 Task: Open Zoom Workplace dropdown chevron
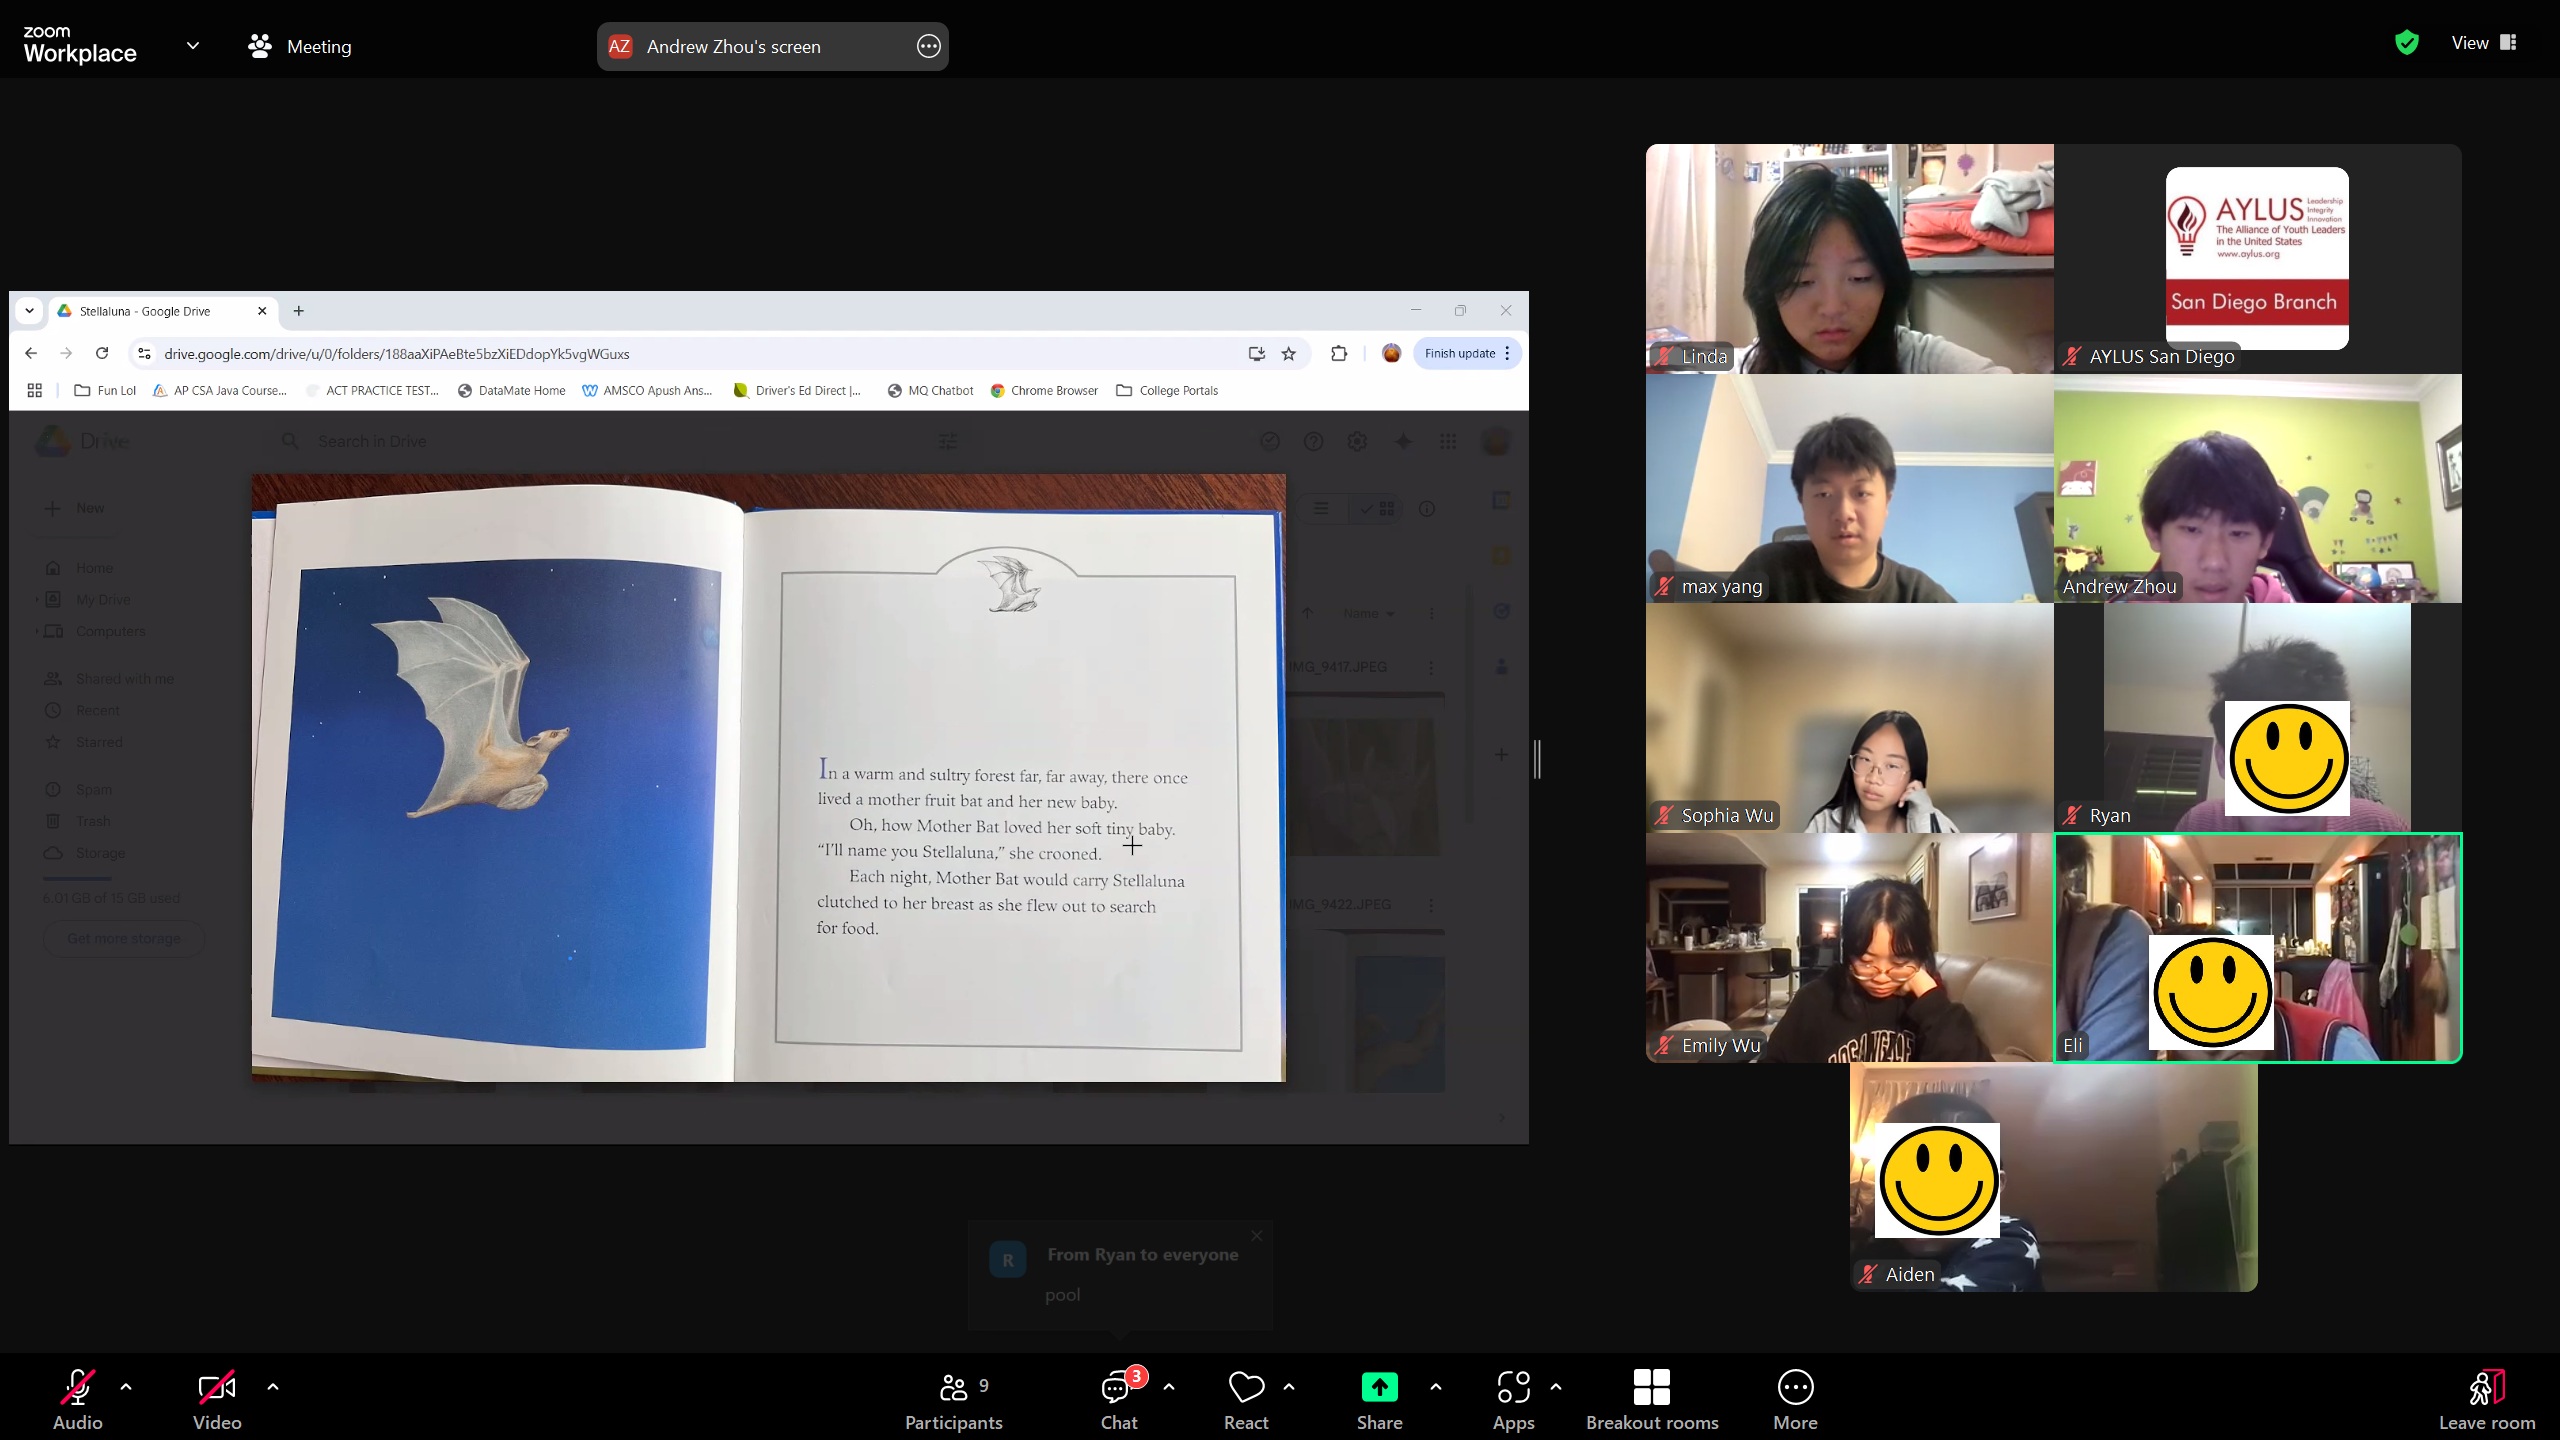193,45
